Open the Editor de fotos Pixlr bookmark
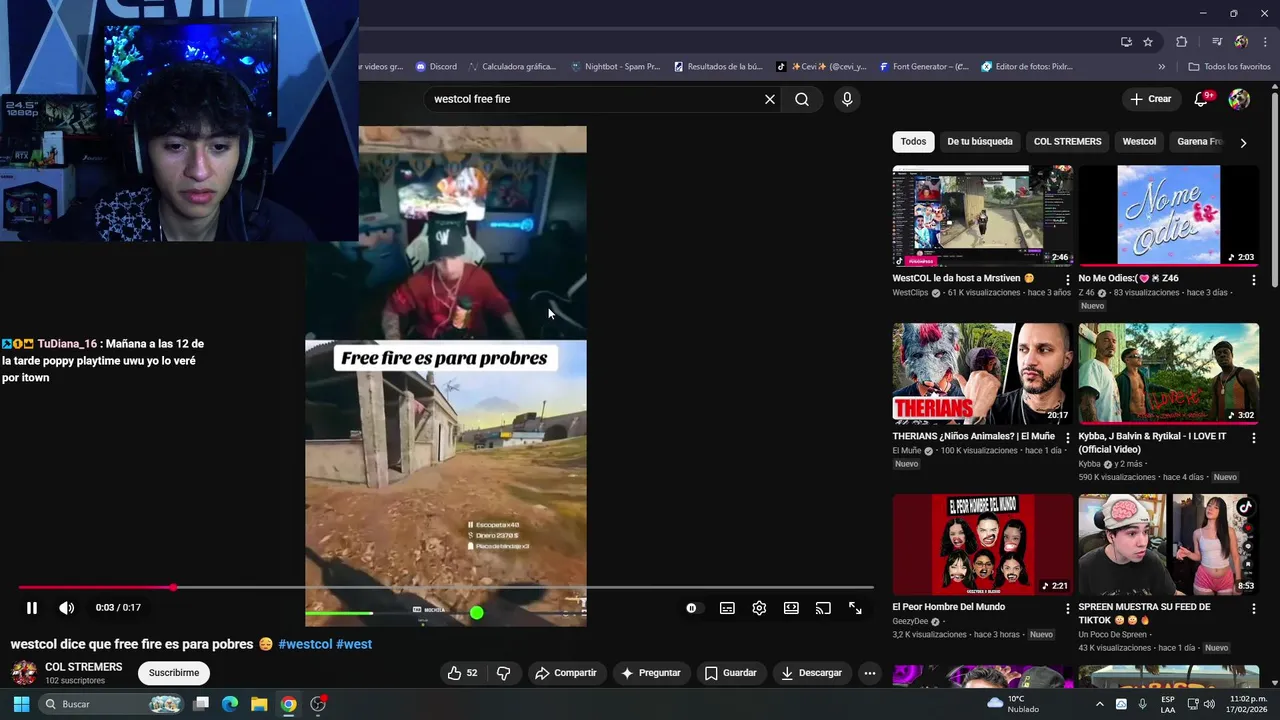The height and width of the screenshot is (720, 1280). [1027, 67]
